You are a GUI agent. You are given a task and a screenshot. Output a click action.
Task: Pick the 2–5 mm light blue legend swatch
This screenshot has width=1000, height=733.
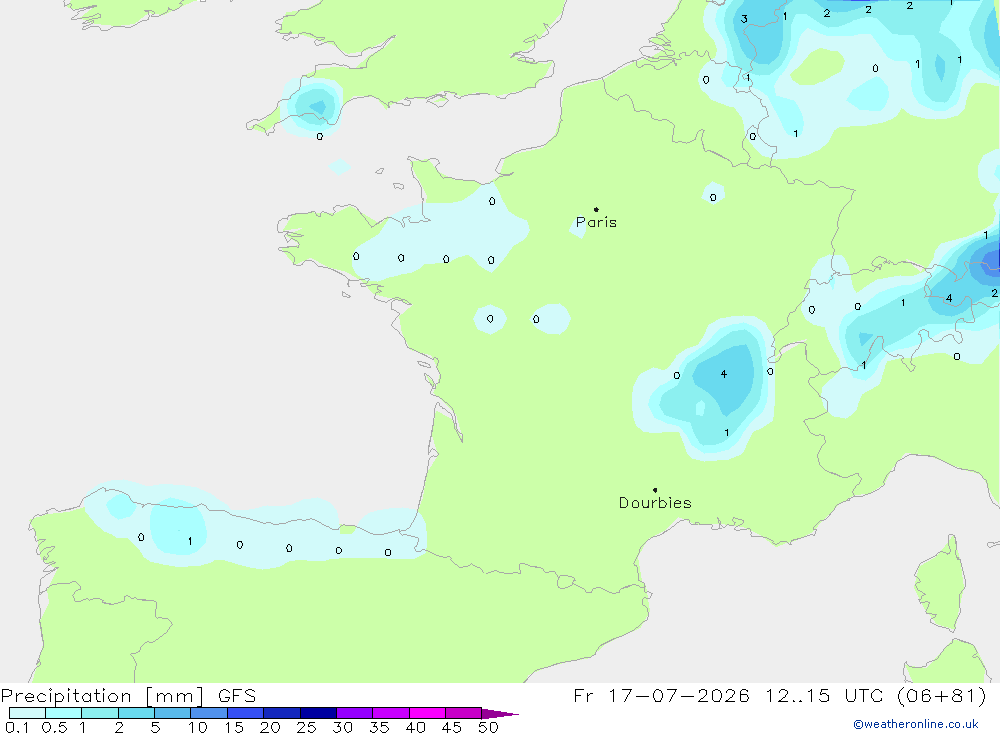pos(136,713)
